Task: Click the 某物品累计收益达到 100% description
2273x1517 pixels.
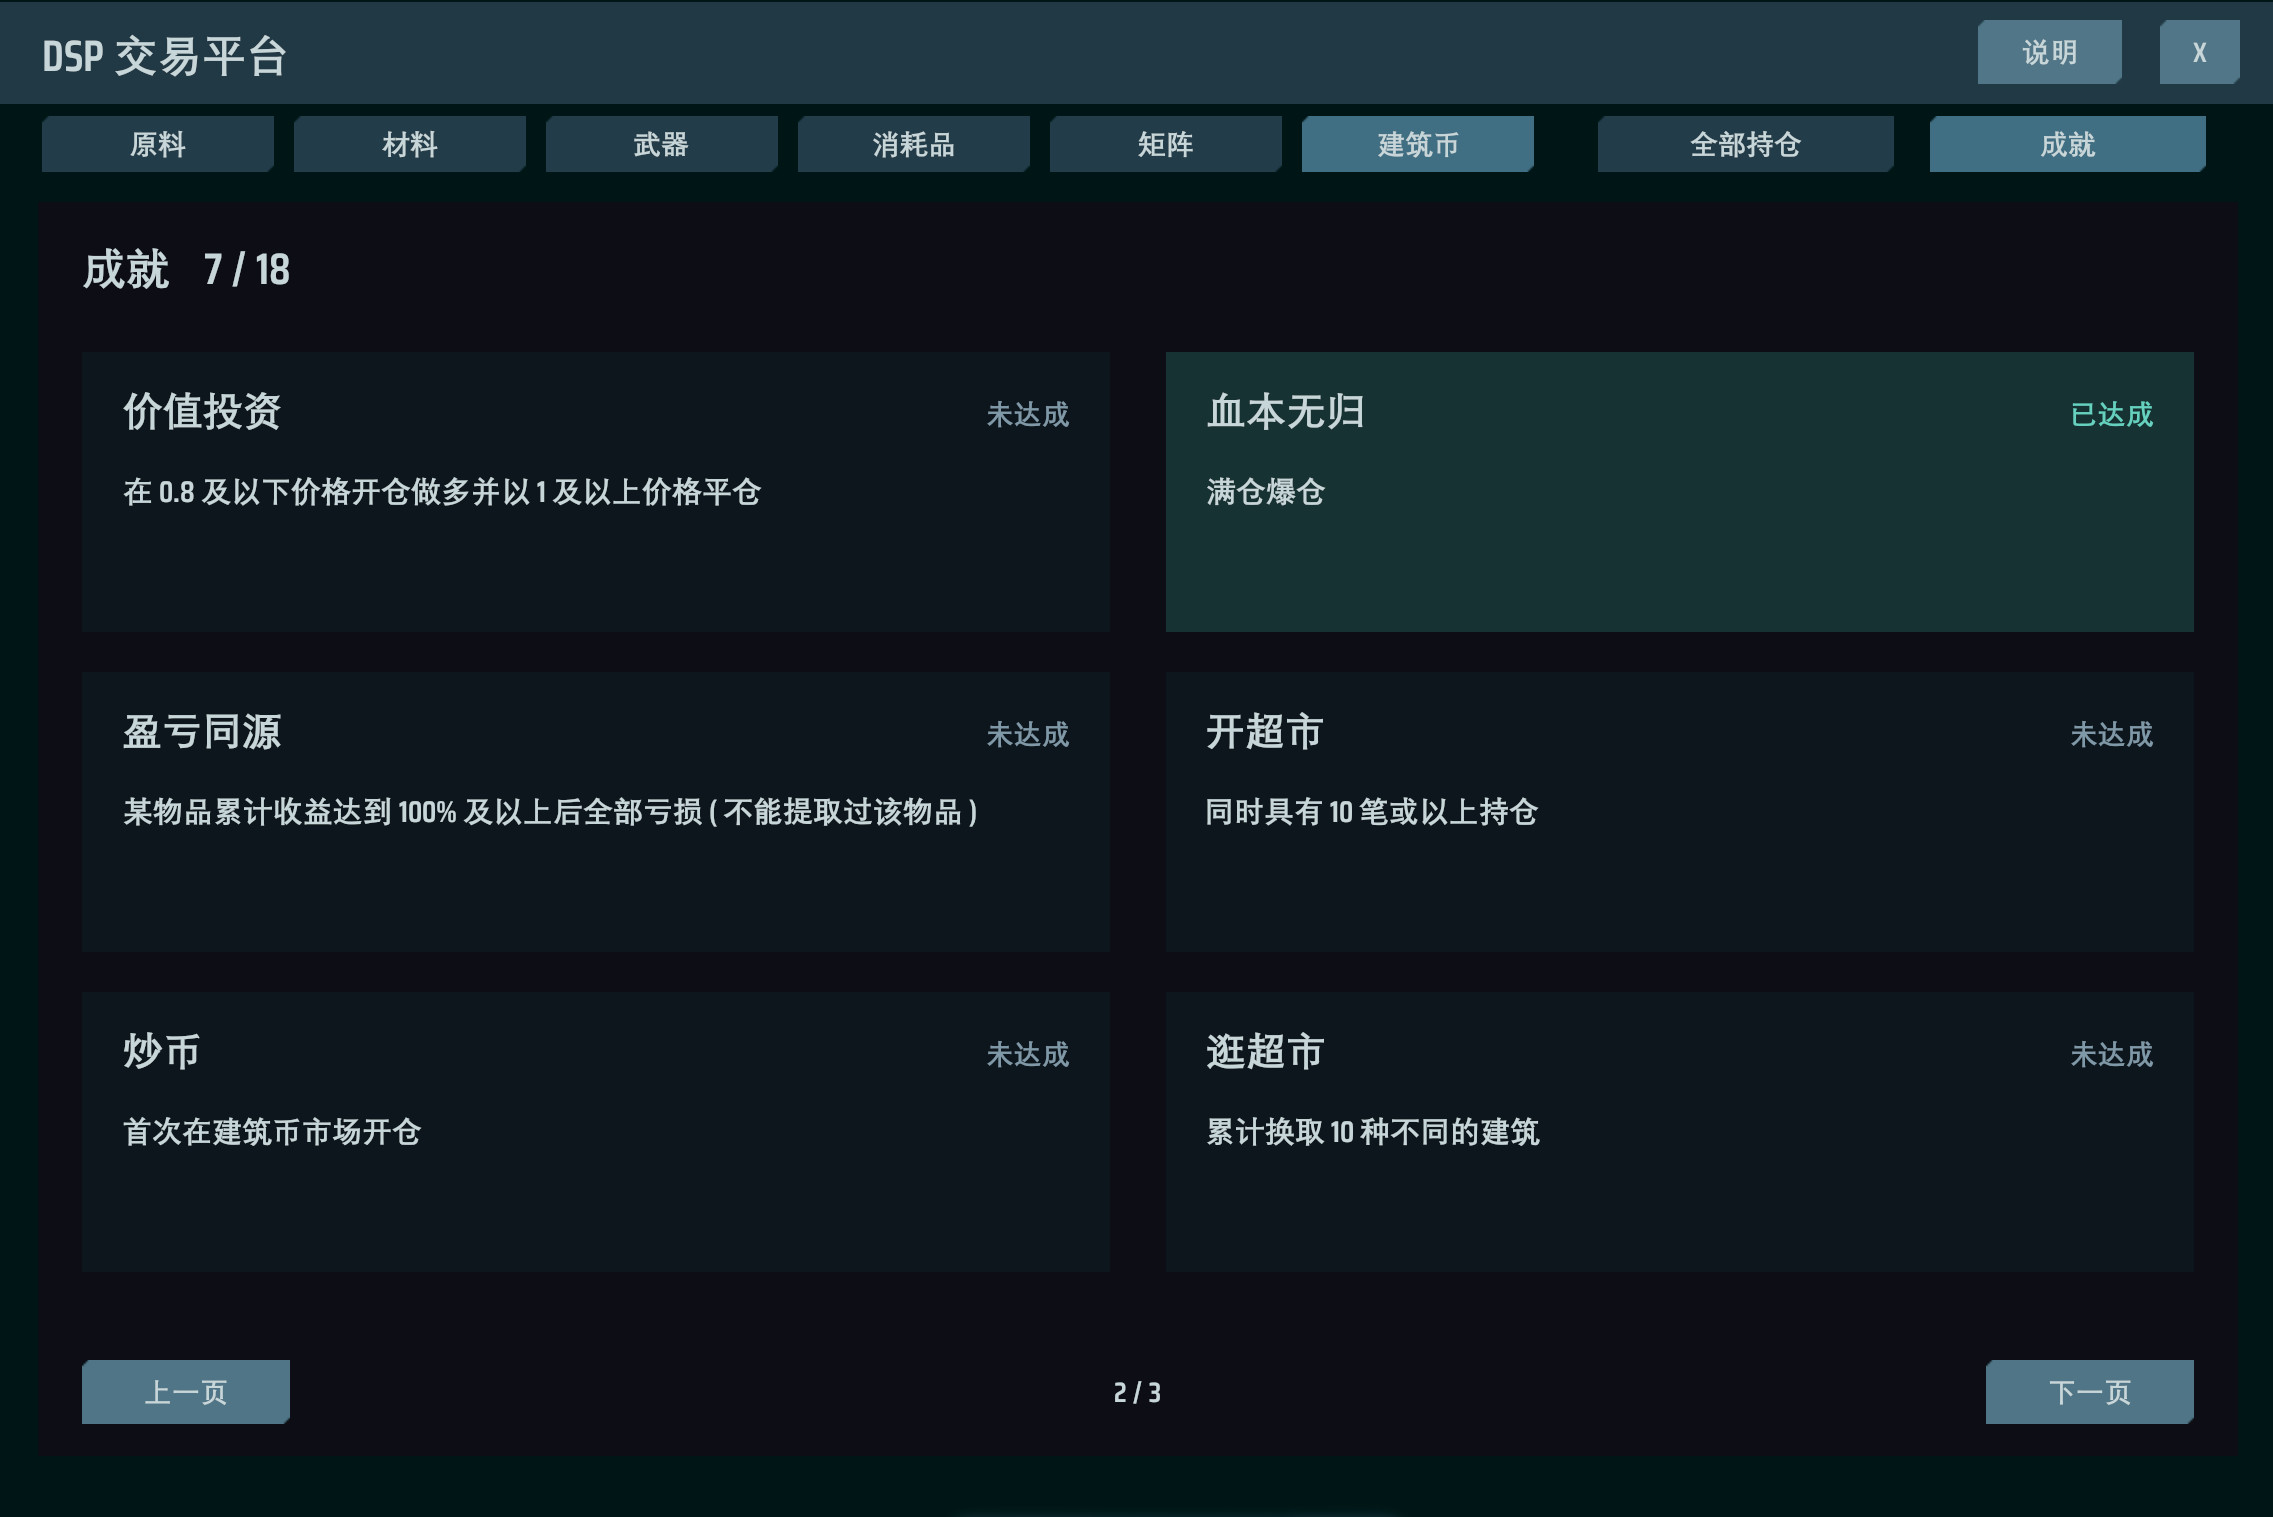Action: point(550,811)
